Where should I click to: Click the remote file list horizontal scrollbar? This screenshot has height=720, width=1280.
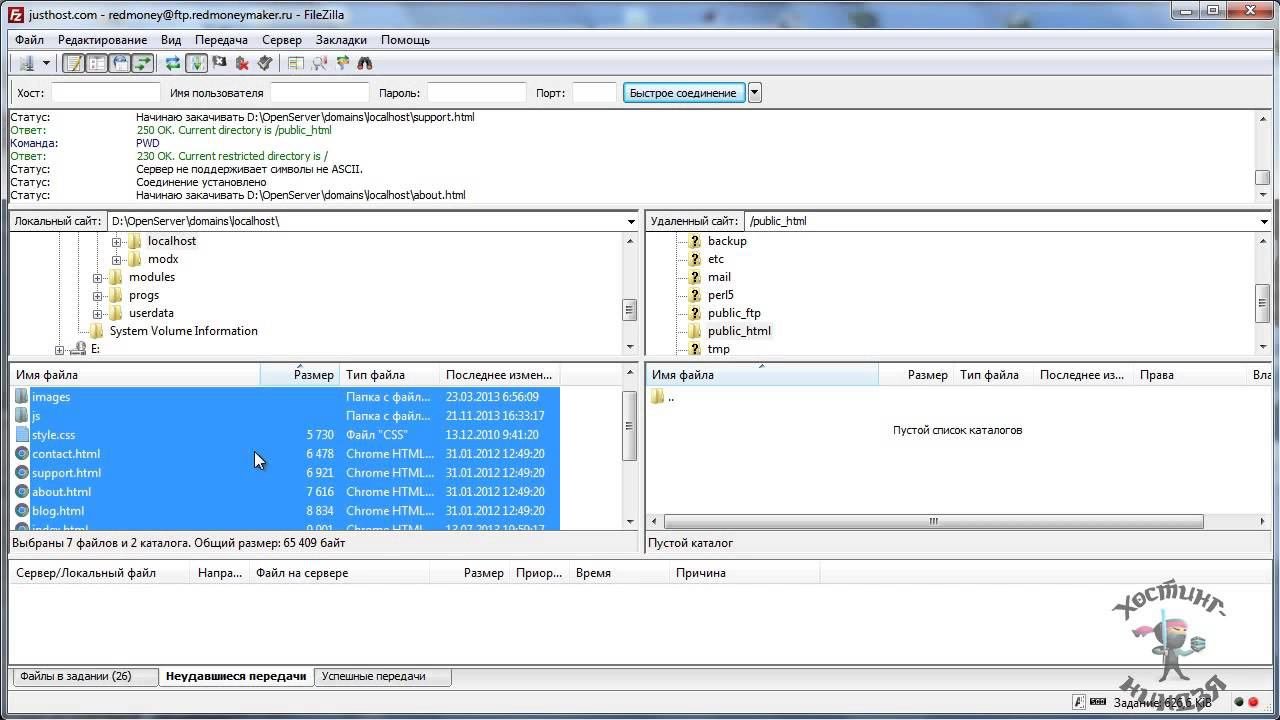pos(932,521)
